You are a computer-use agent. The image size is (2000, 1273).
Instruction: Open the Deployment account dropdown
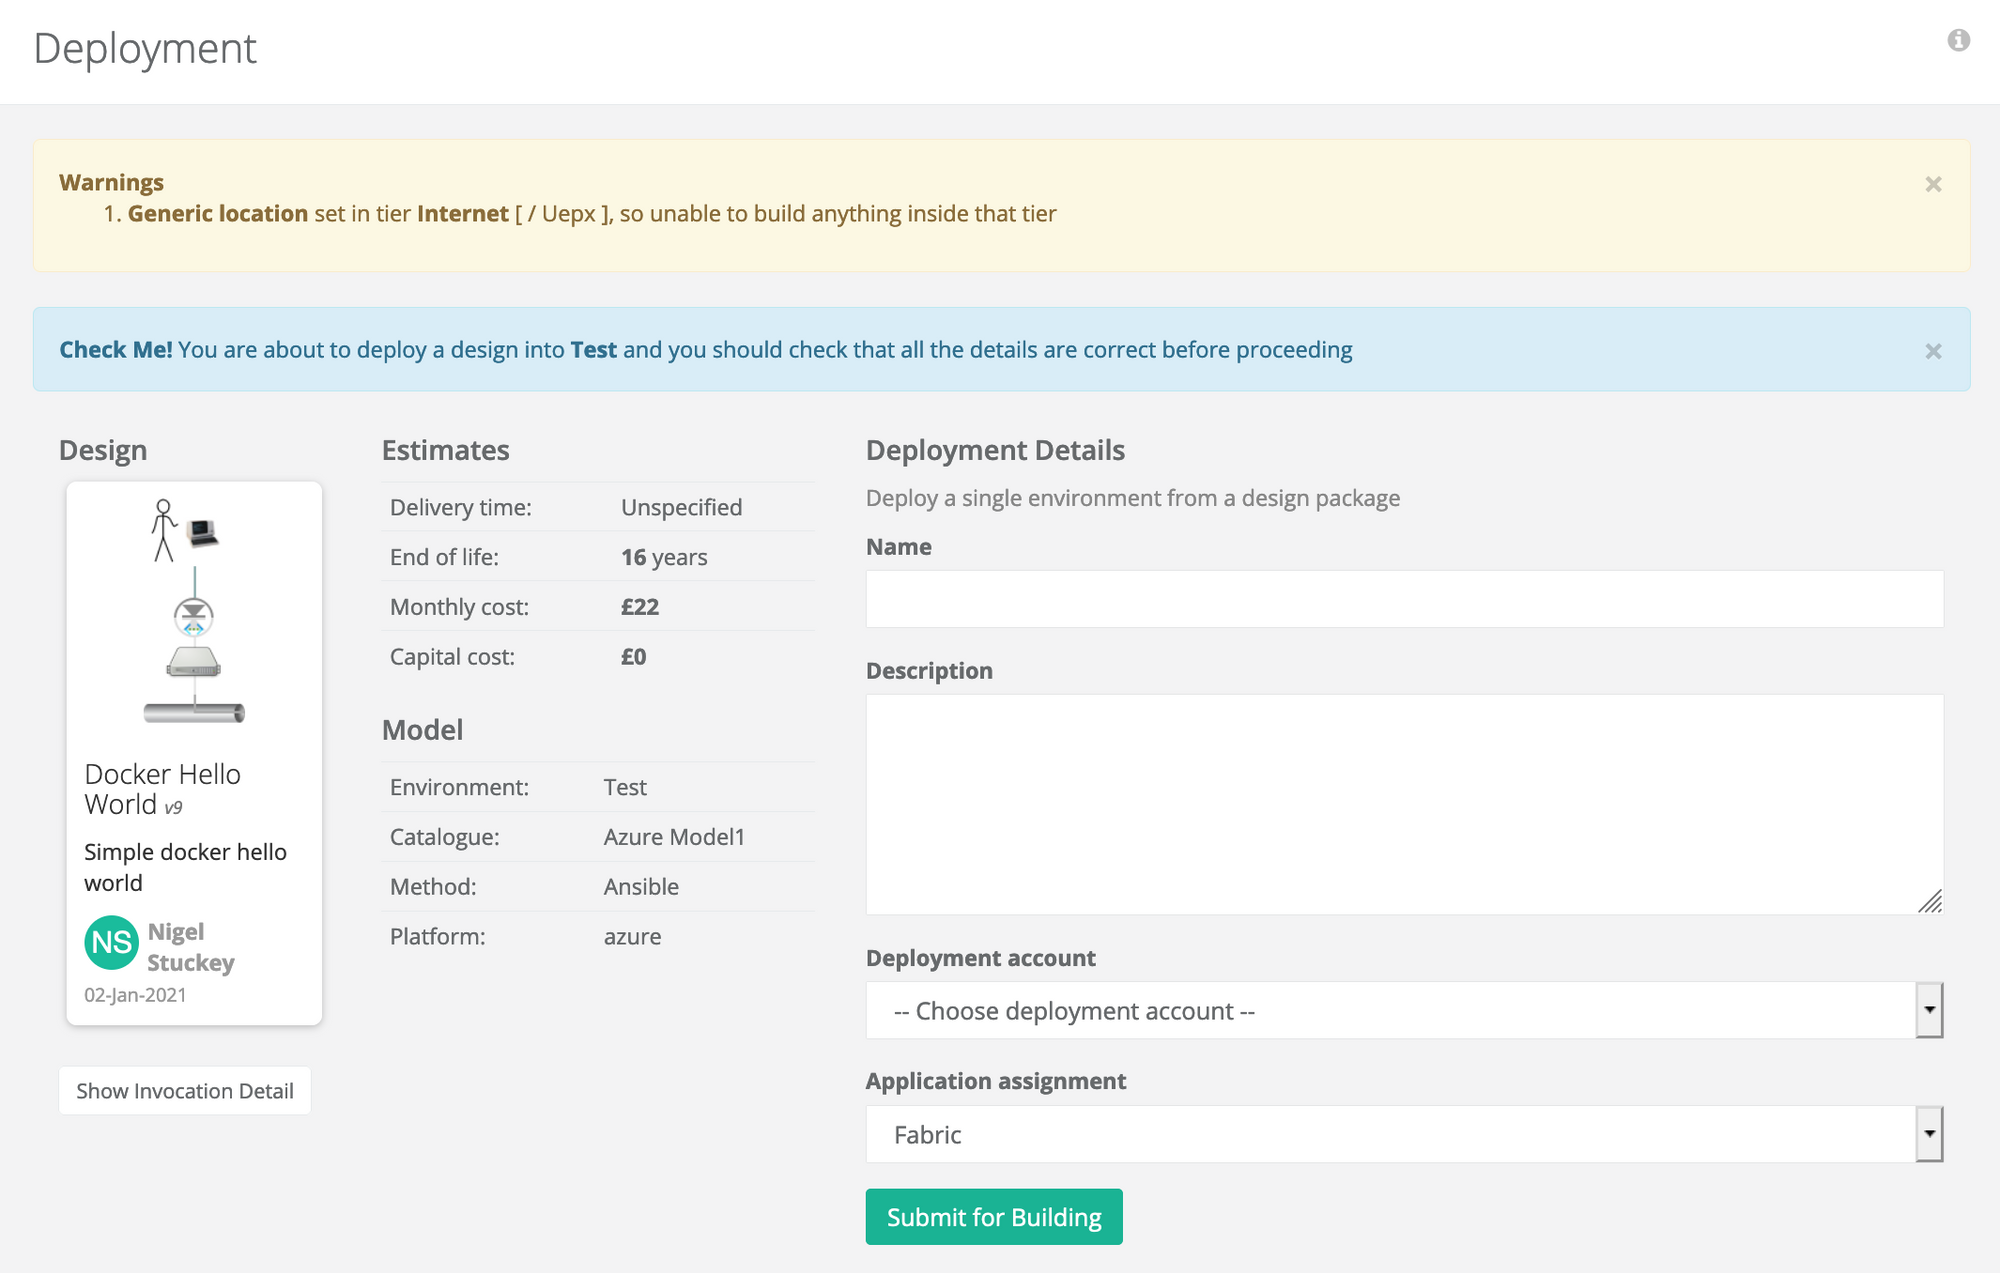1390,1010
